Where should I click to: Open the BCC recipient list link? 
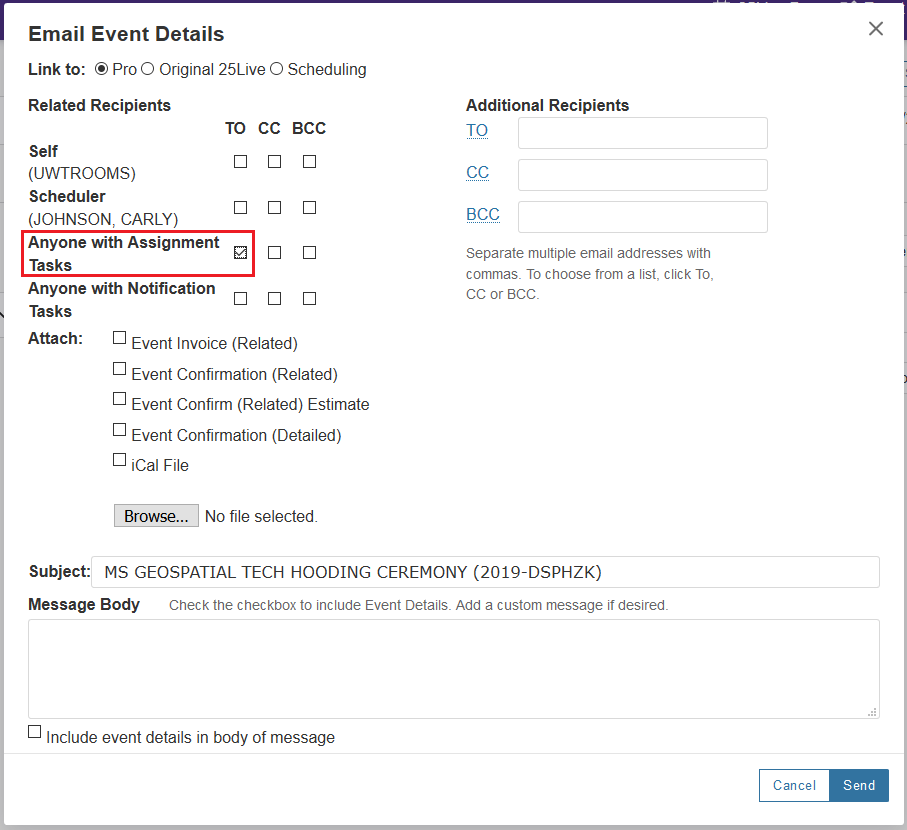coord(482,215)
